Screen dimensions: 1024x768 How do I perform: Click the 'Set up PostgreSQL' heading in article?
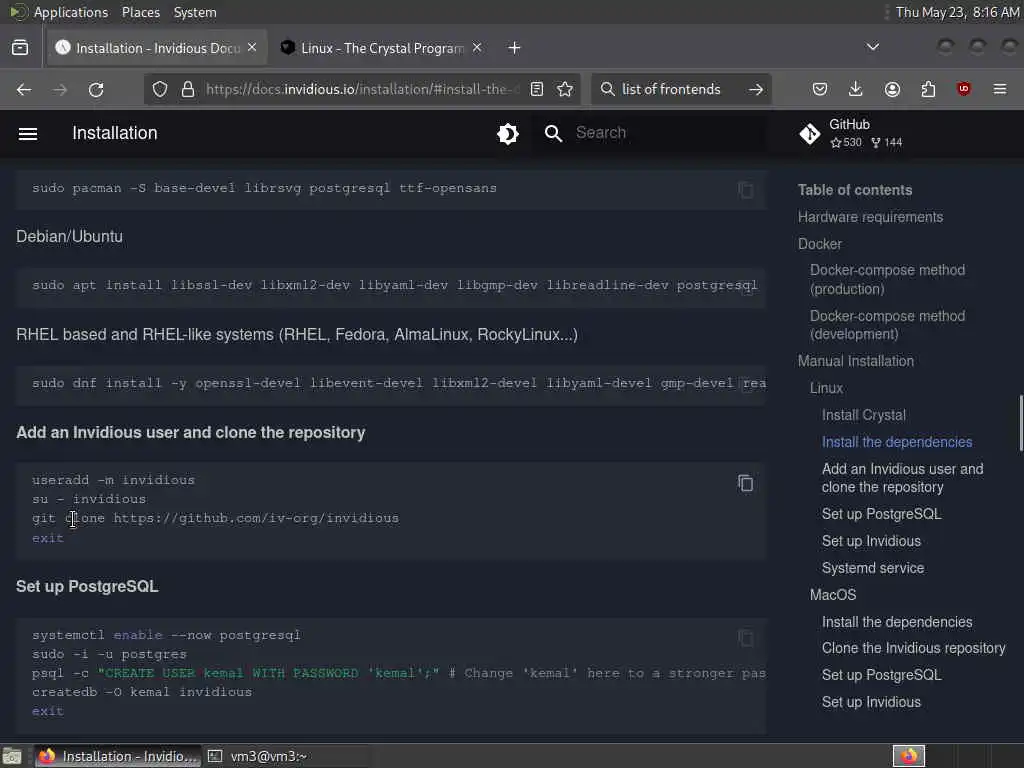[87, 586]
